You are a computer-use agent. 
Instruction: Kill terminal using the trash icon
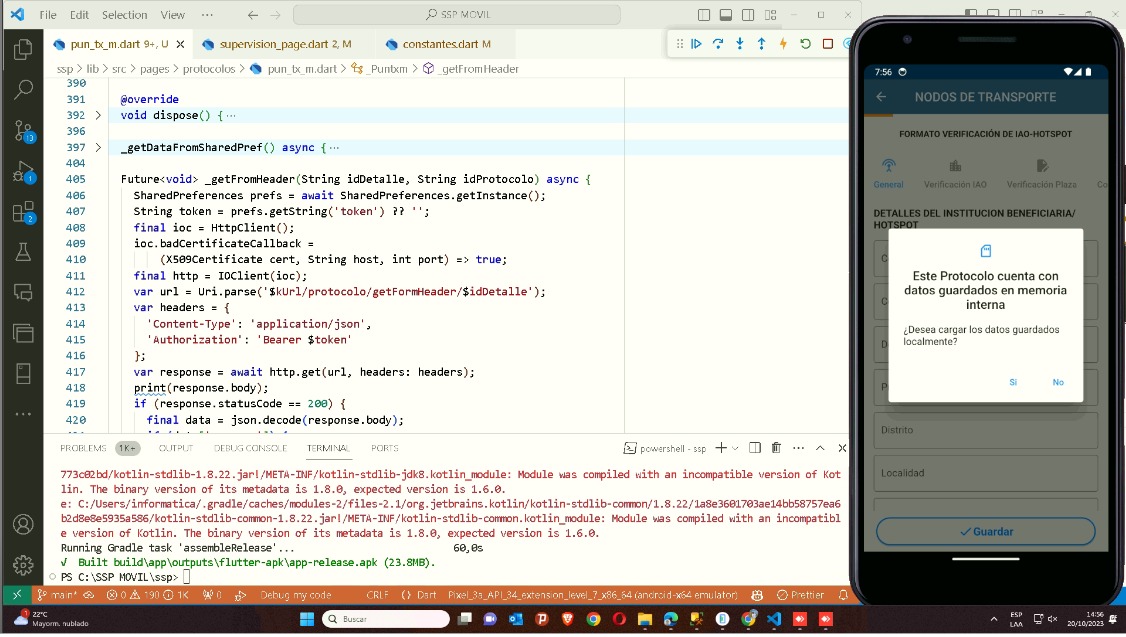[x=776, y=448]
